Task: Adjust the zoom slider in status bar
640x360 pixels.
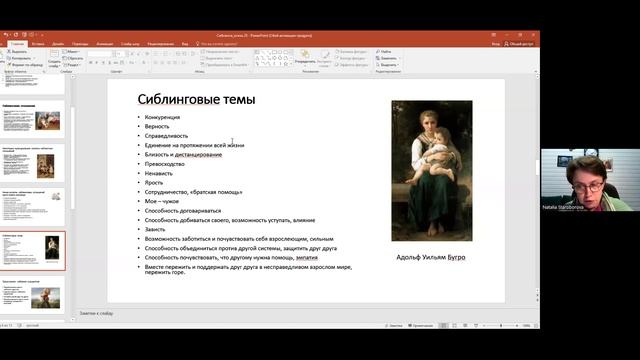Action: pyautogui.click(x=501, y=325)
